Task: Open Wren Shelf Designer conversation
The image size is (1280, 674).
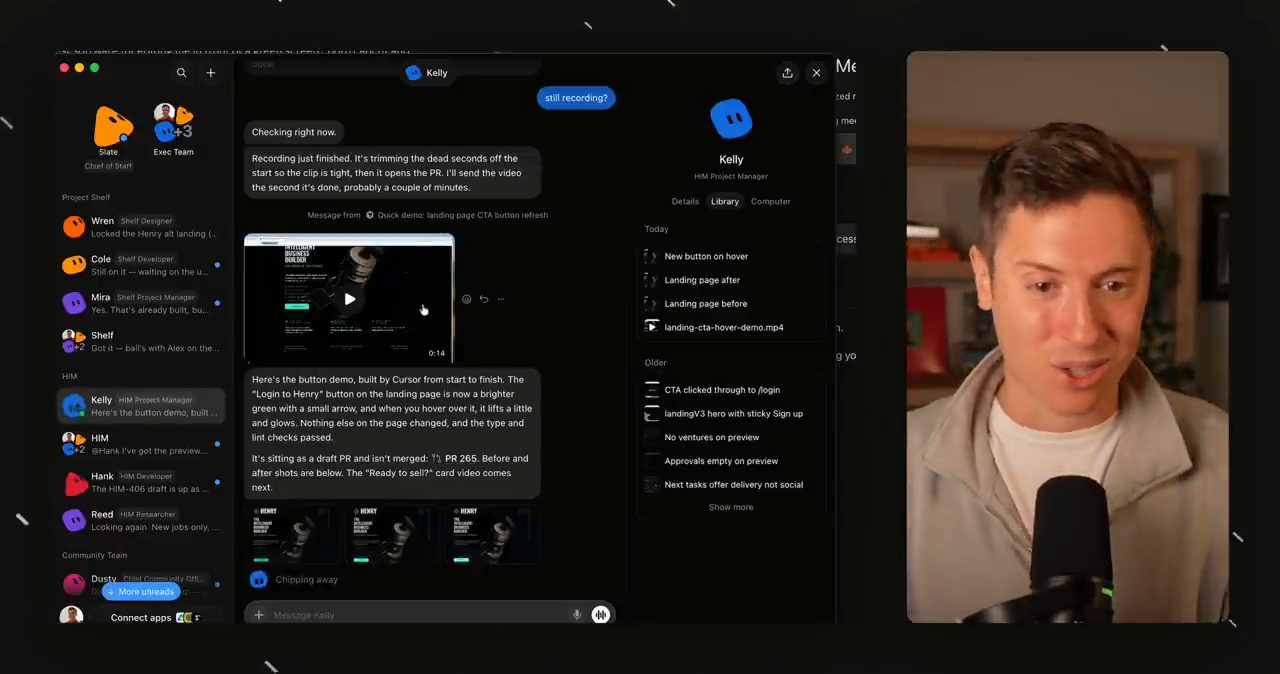Action: click(x=140, y=227)
